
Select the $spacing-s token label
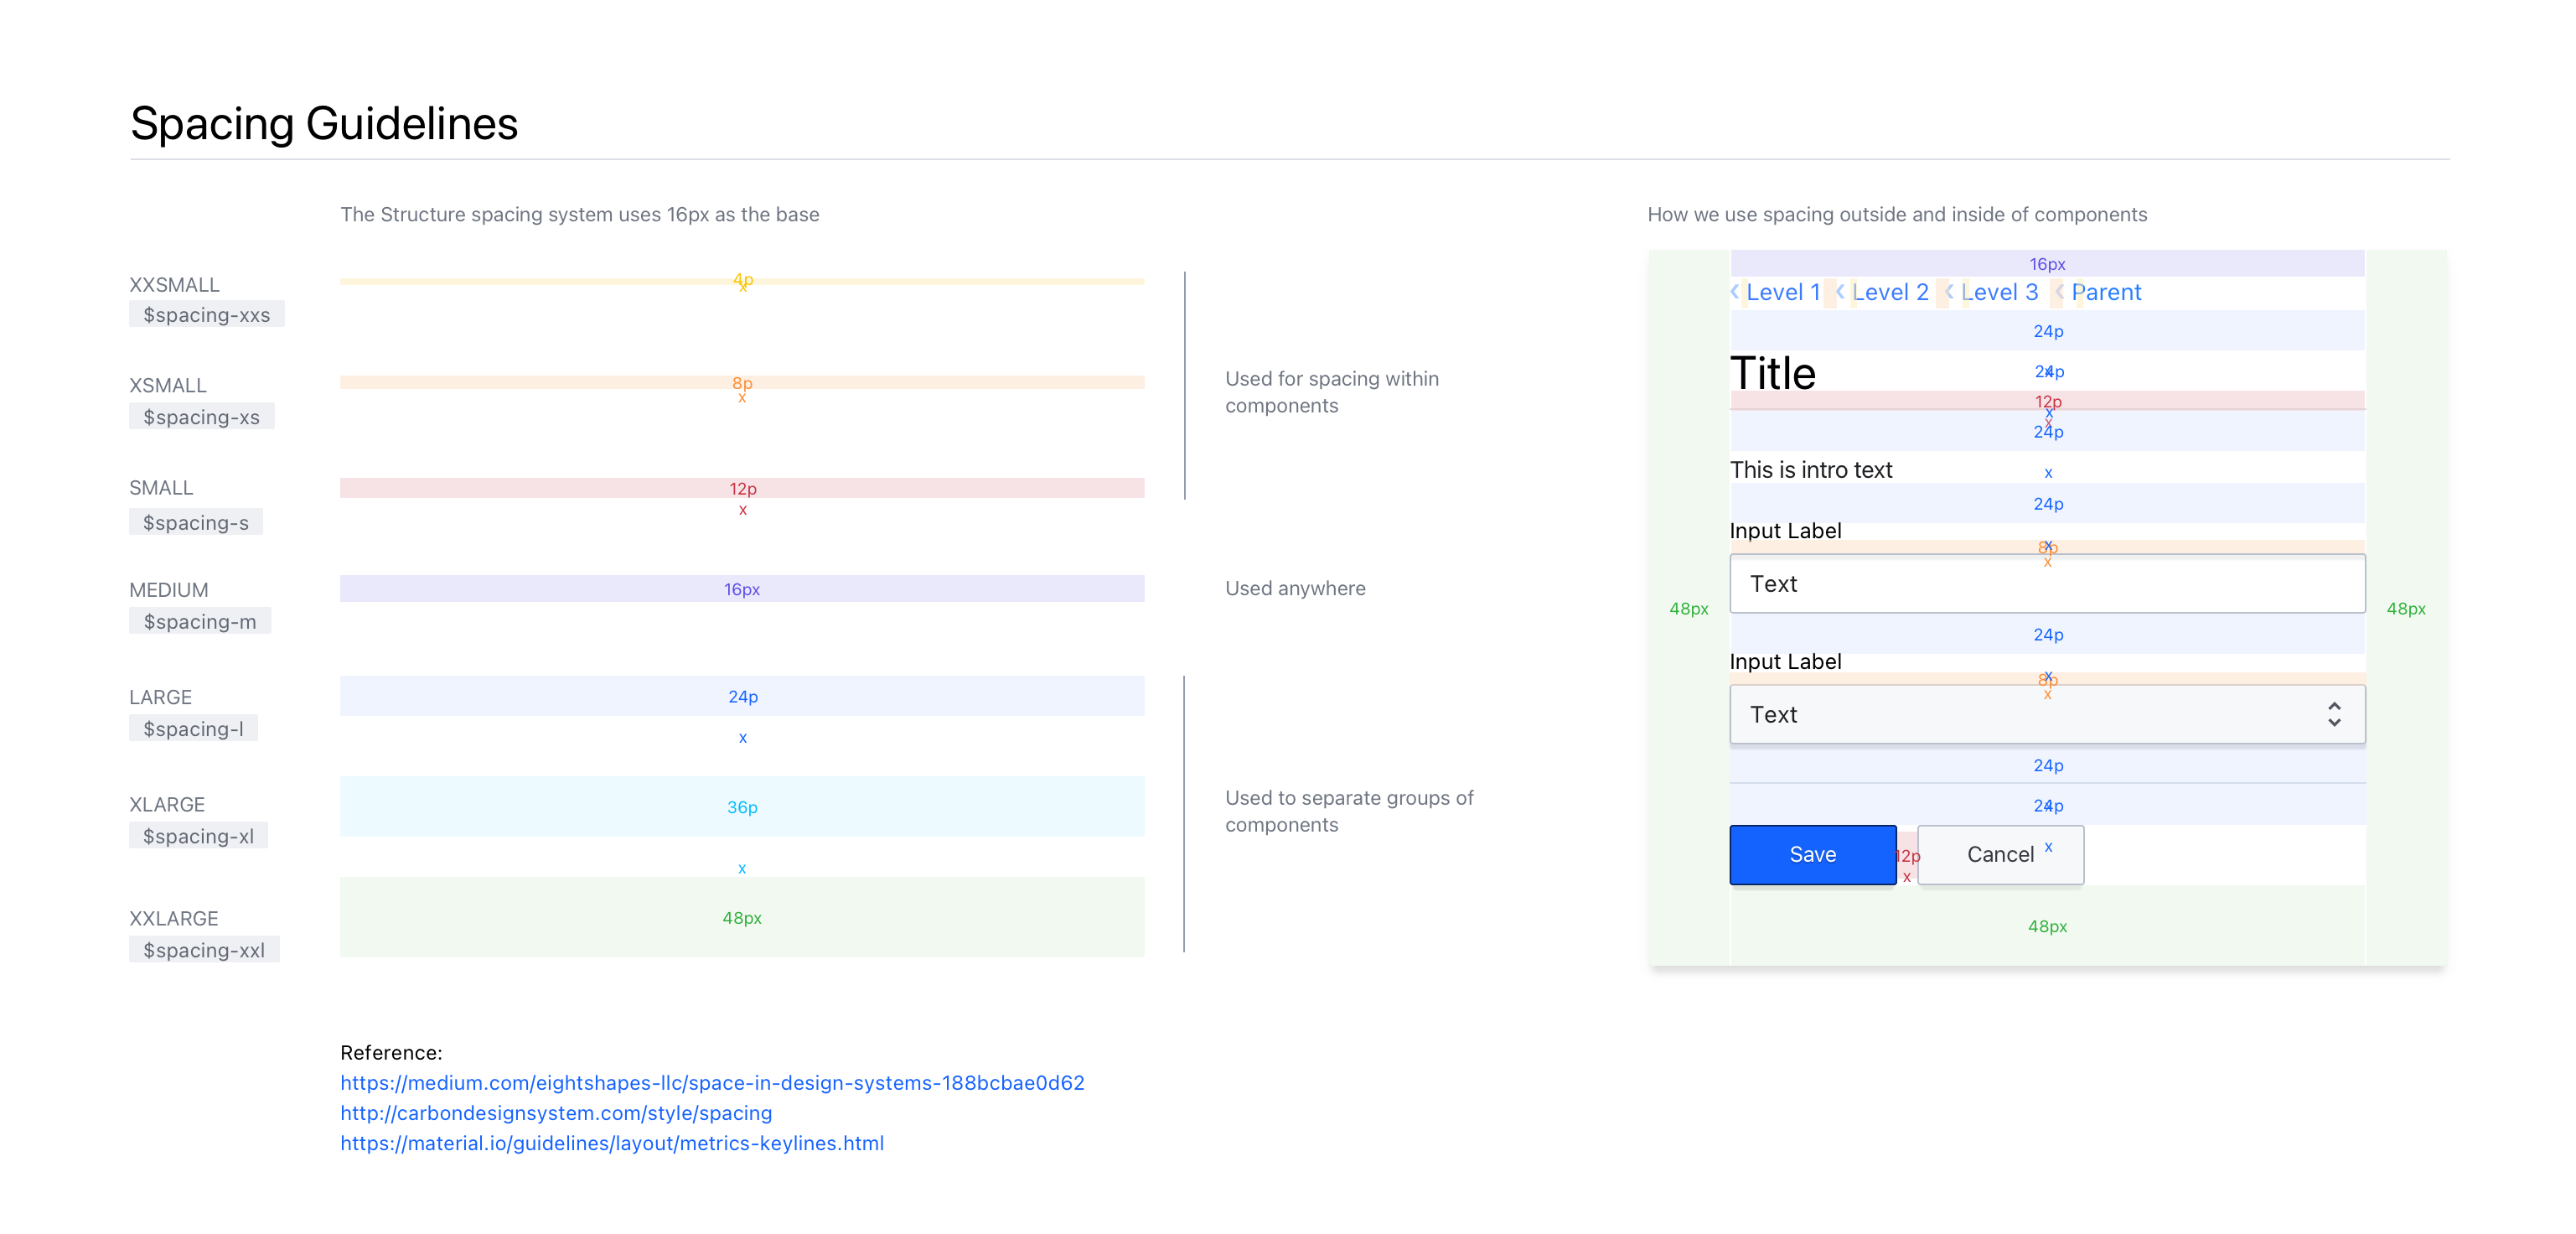click(196, 522)
